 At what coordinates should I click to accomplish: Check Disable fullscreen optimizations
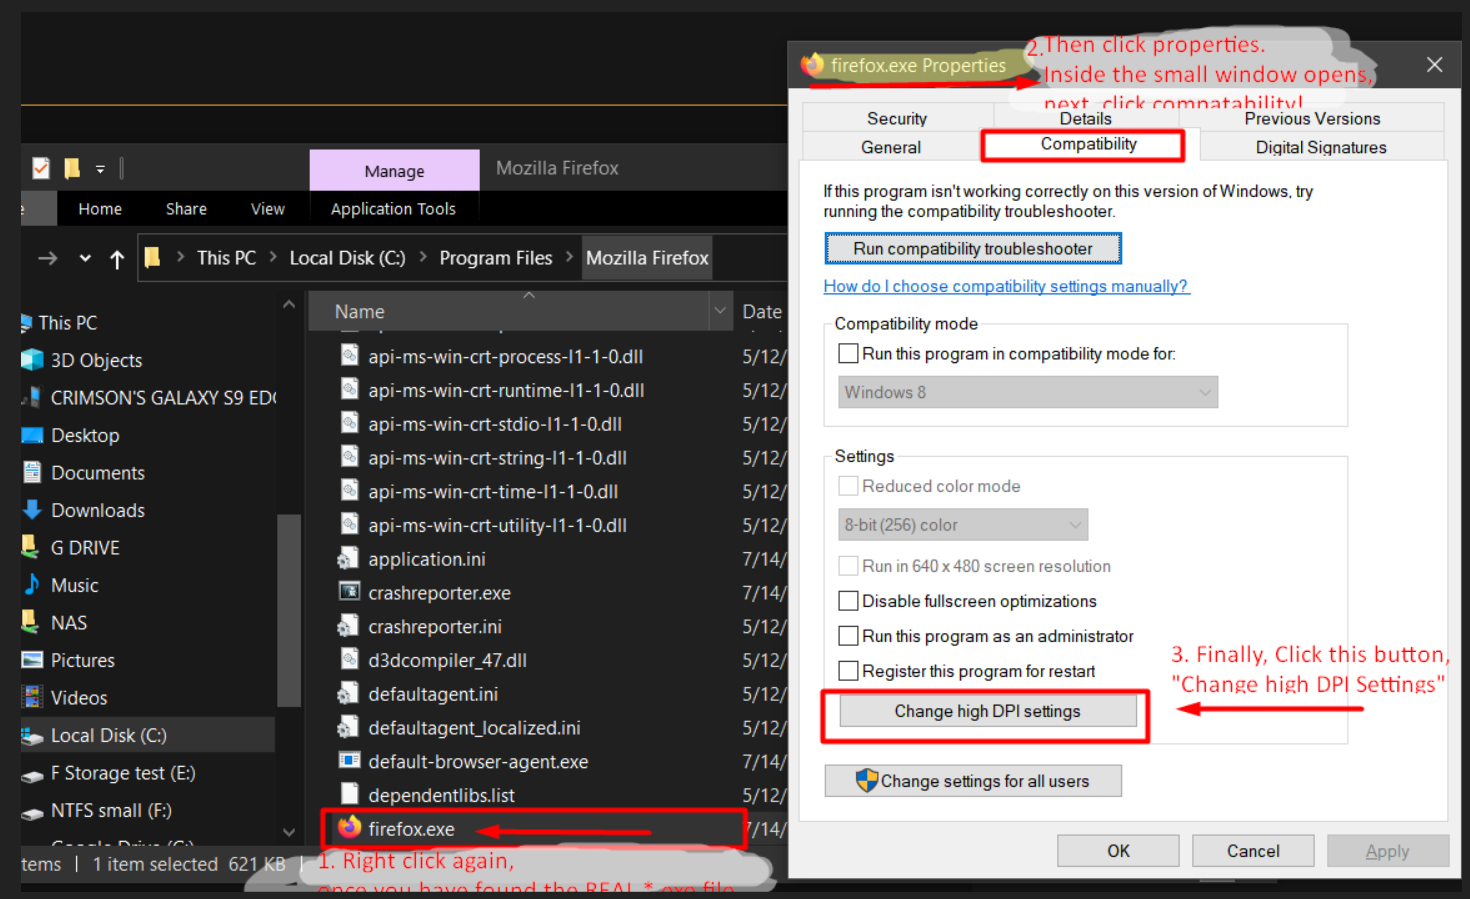[848, 601]
